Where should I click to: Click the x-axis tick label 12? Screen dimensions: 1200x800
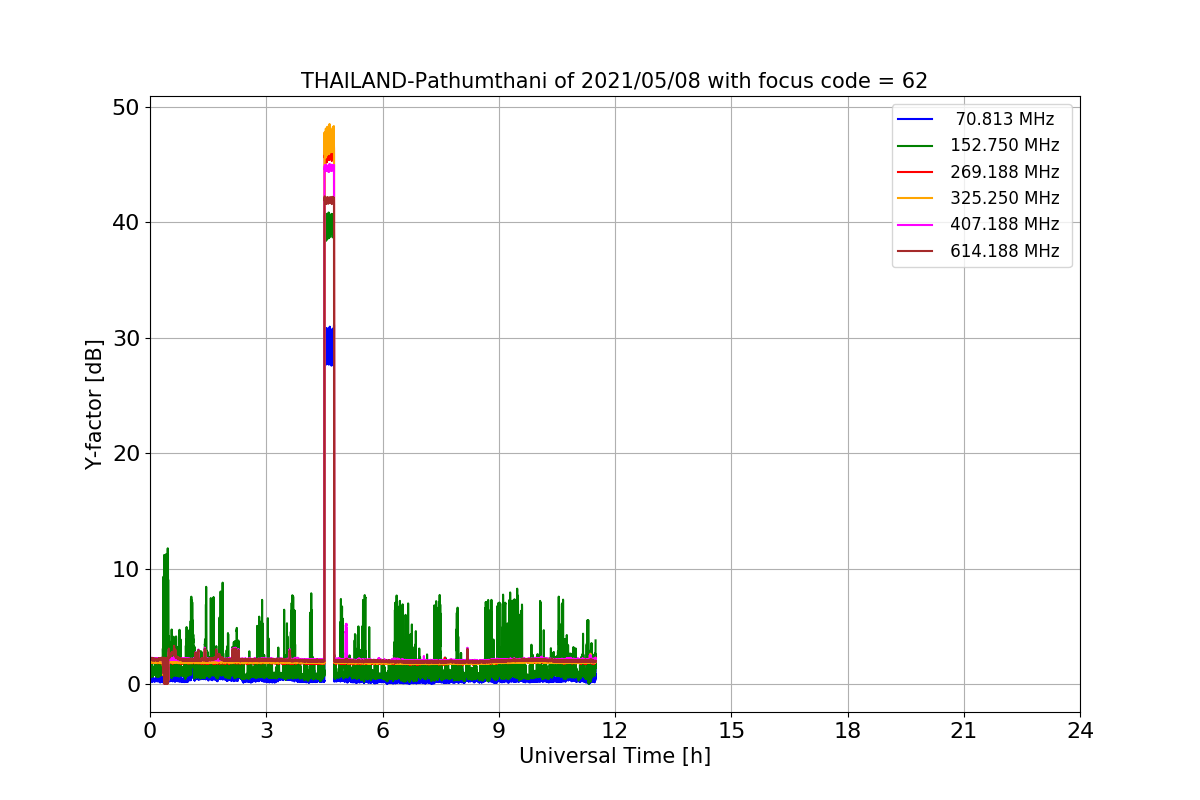615,731
